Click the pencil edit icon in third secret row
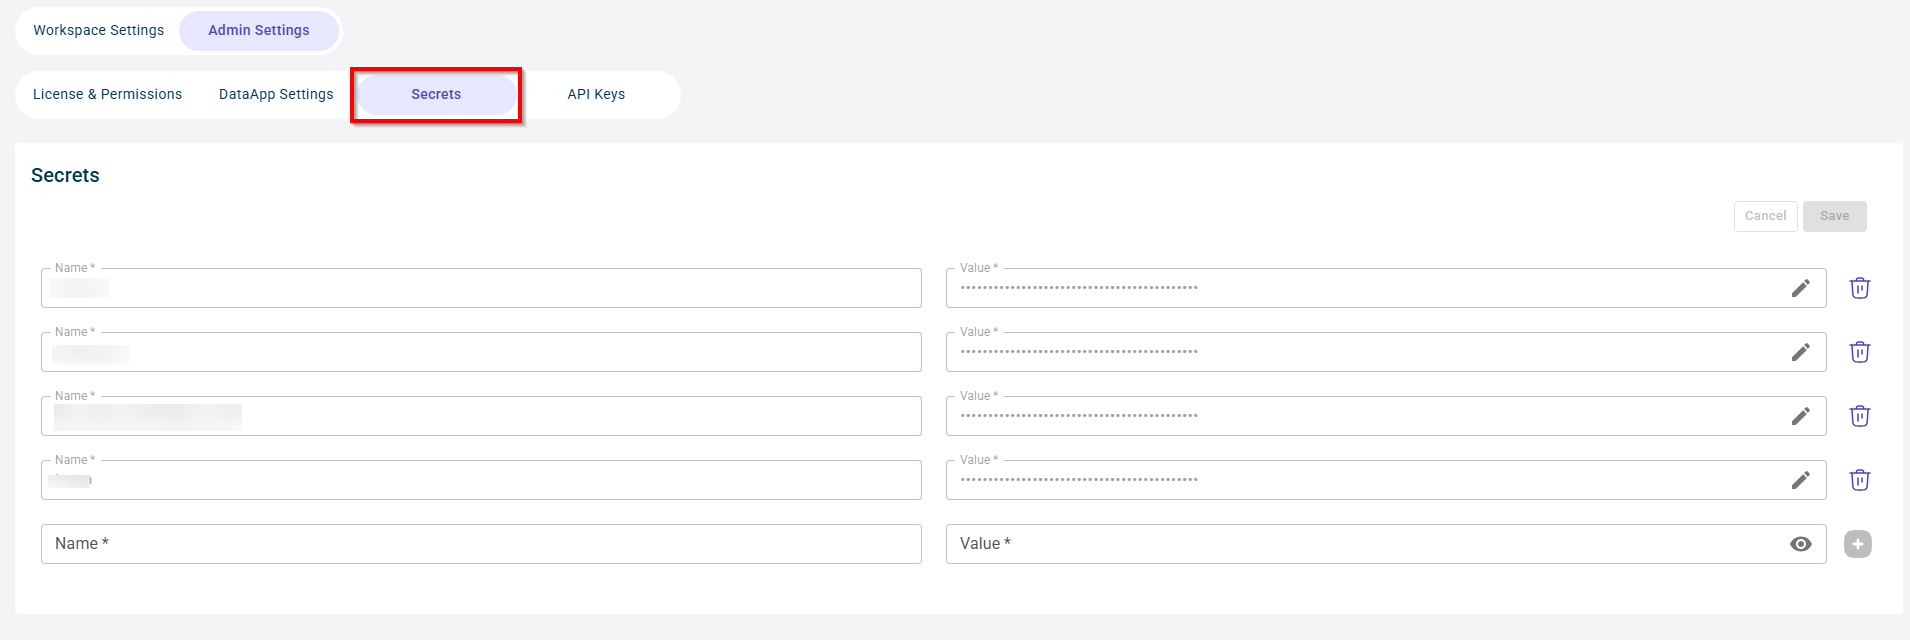The width and height of the screenshot is (1910, 640). point(1800,416)
